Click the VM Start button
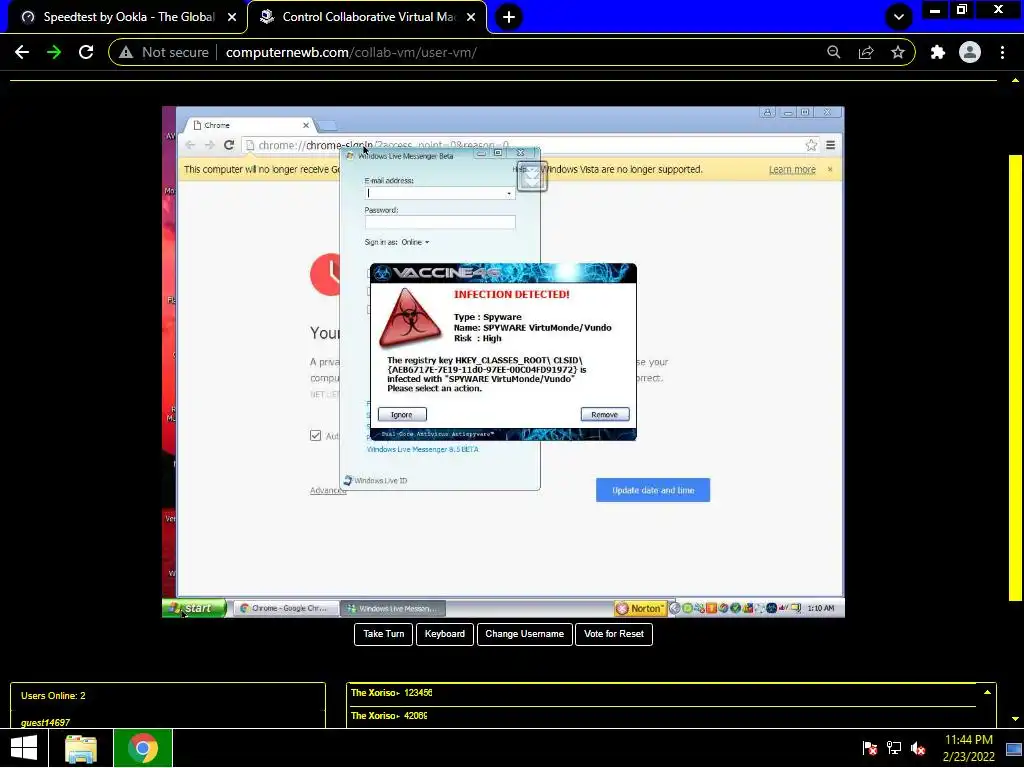Viewport: 1024px width, 768px height. (x=195, y=608)
